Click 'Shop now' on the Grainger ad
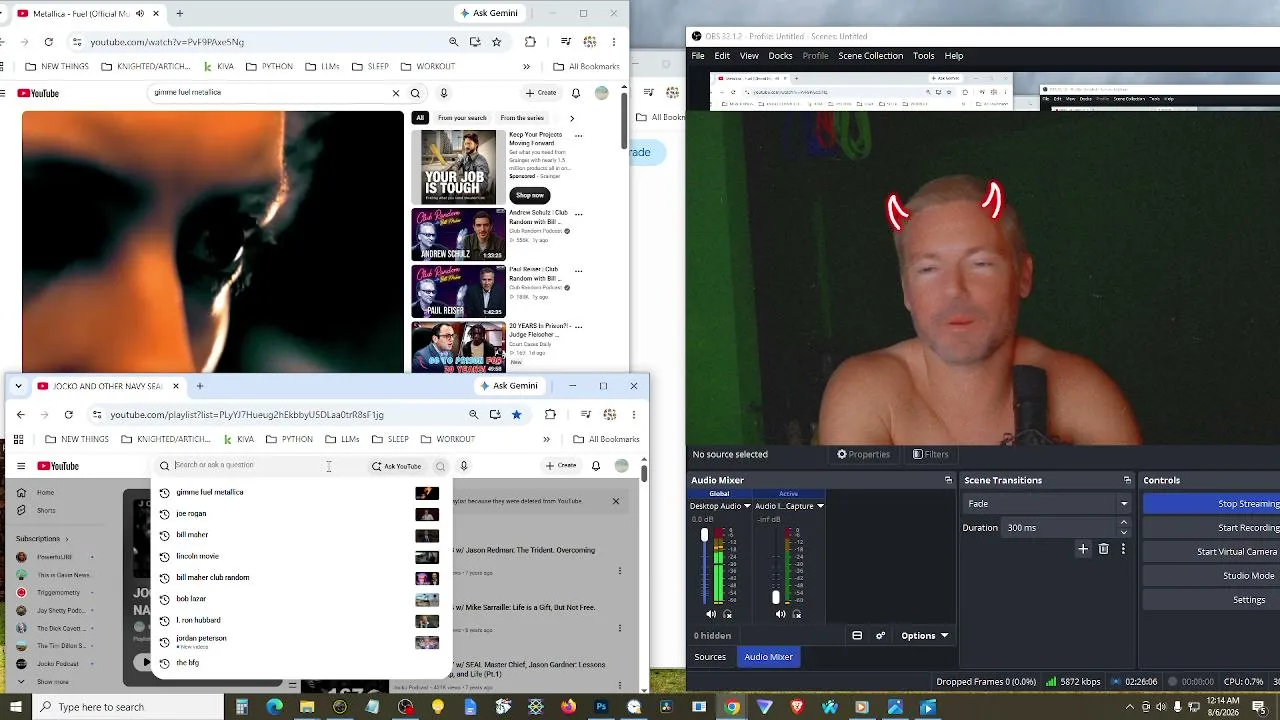Screen dimensions: 1280x720 point(530,195)
